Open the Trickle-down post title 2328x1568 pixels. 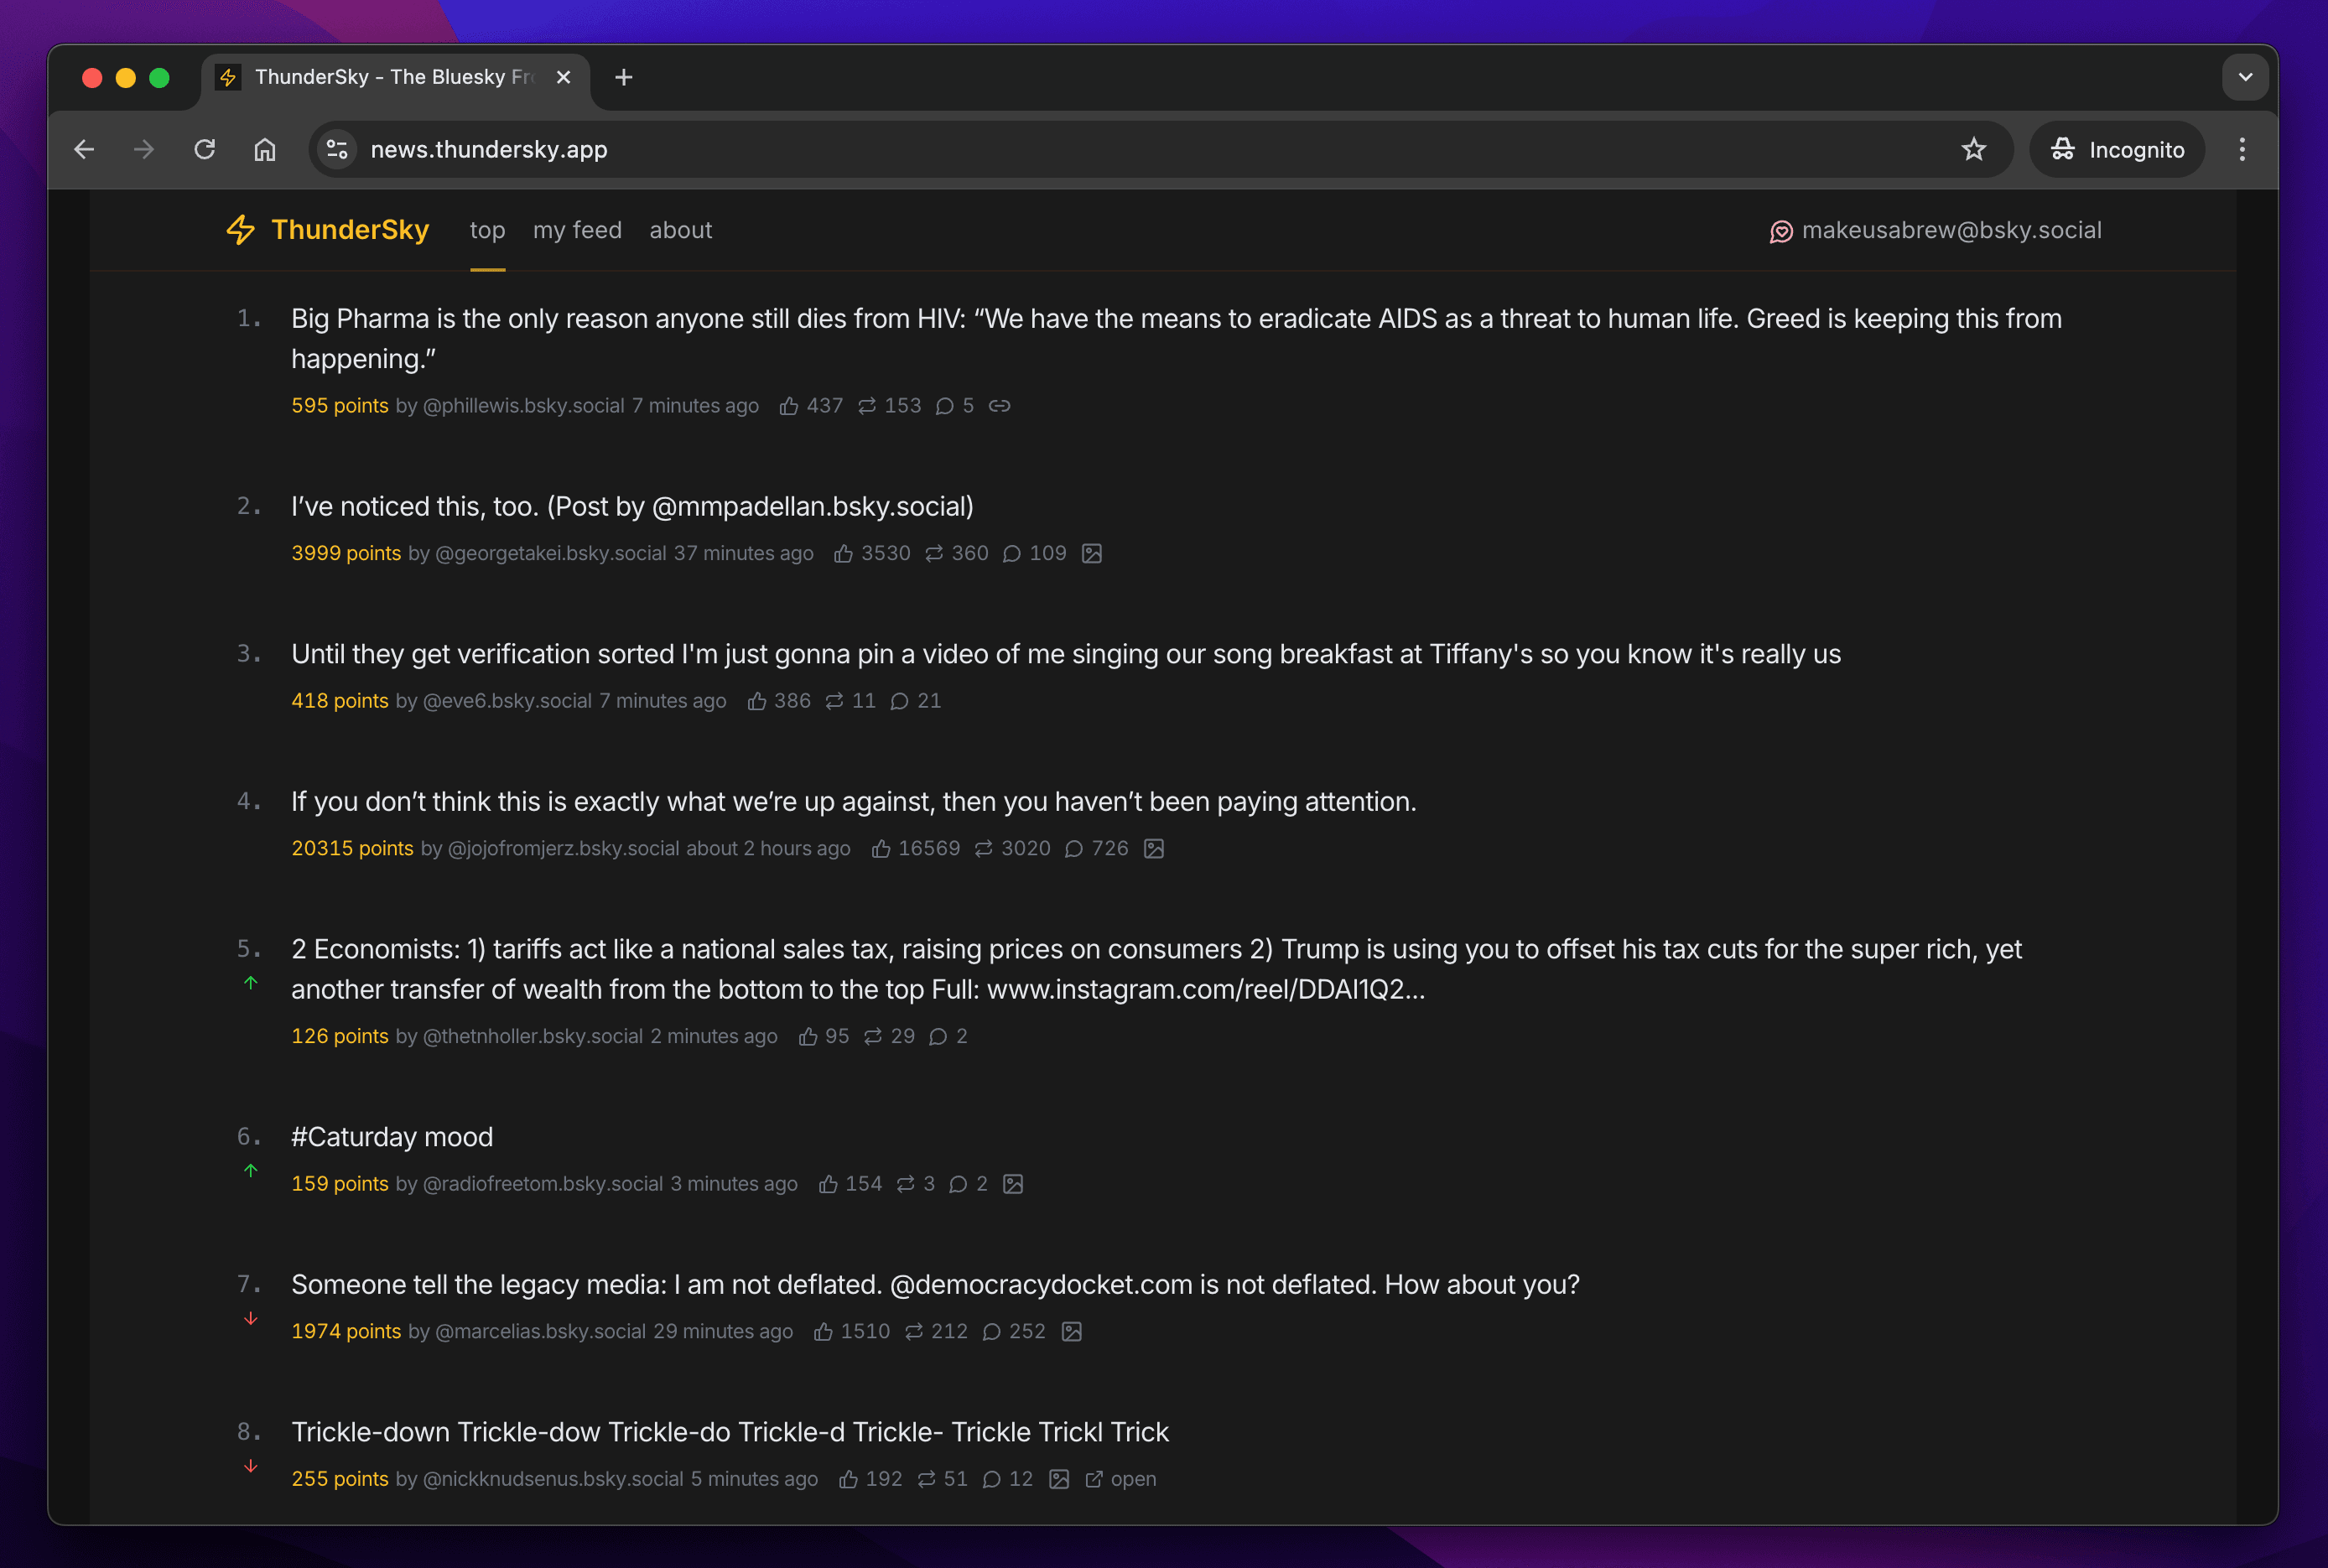tap(730, 1432)
